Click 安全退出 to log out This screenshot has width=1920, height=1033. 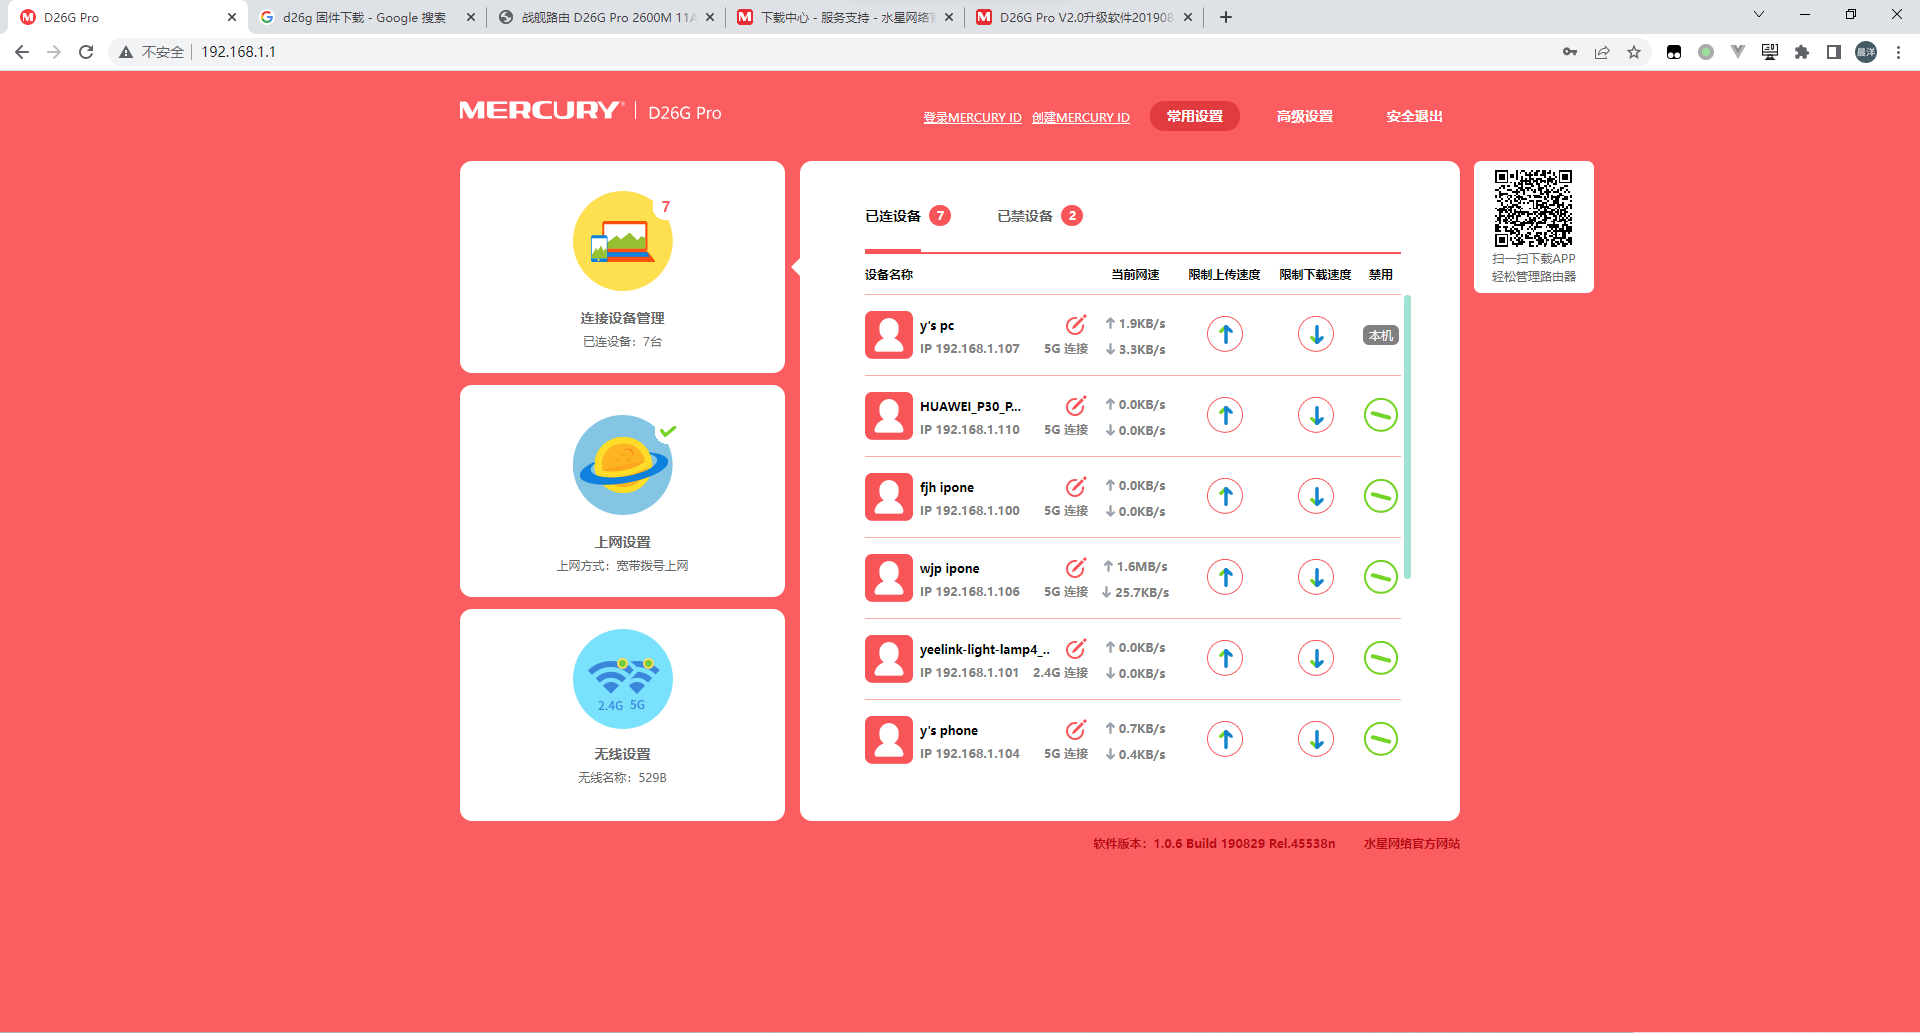coord(1414,116)
